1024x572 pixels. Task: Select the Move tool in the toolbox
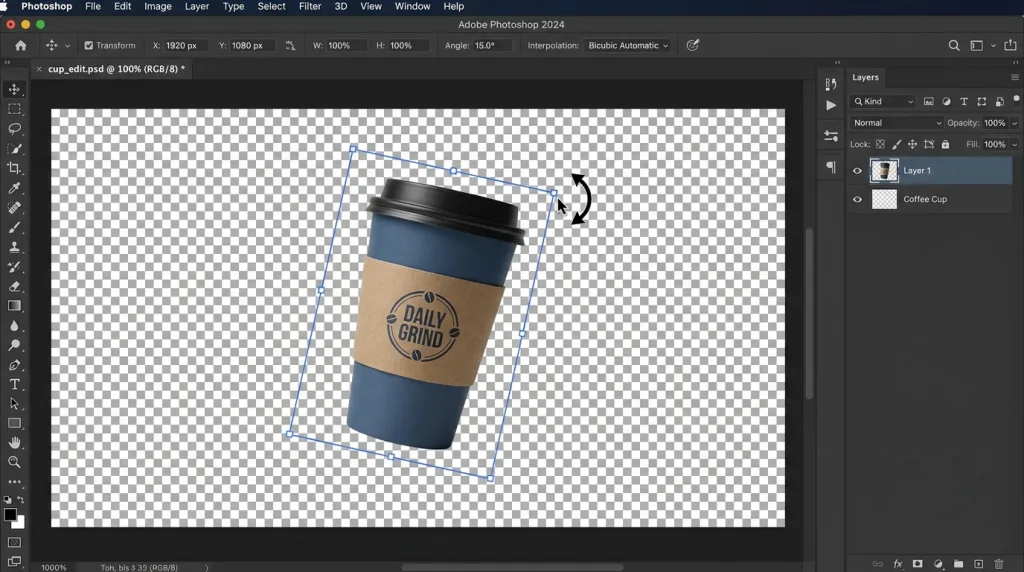pos(14,89)
